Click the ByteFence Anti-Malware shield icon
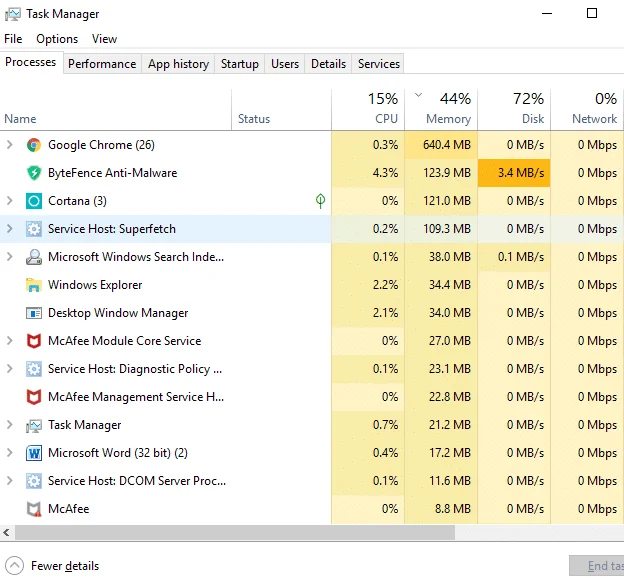Image resolution: width=624 pixels, height=578 pixels. pyautogui.click(x=34, y=173)
